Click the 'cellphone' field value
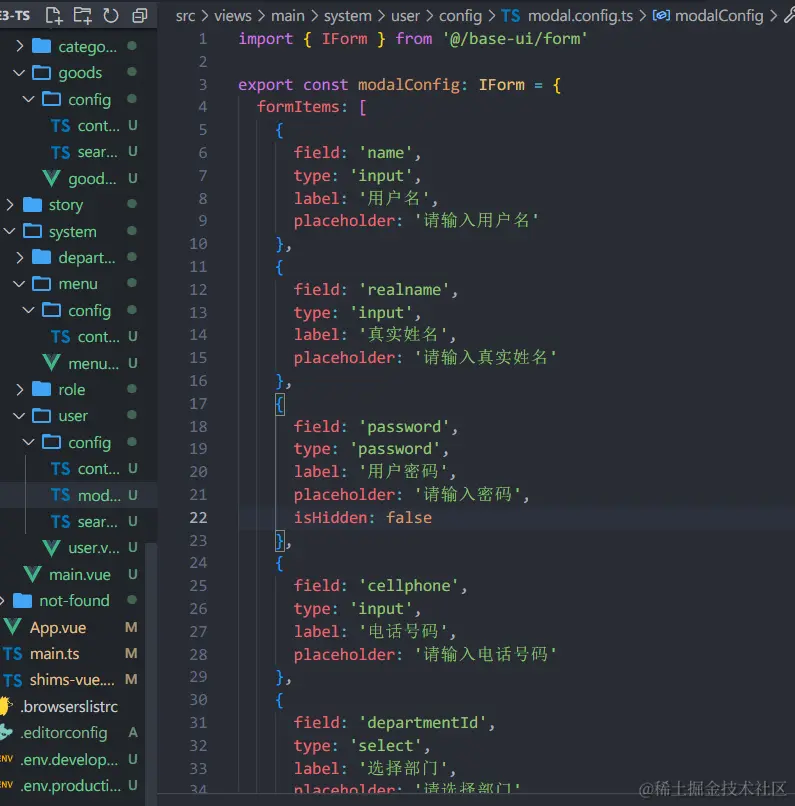The height and width of the screenshot is (806, 795). pyautogui.click(x=409, y=585)
